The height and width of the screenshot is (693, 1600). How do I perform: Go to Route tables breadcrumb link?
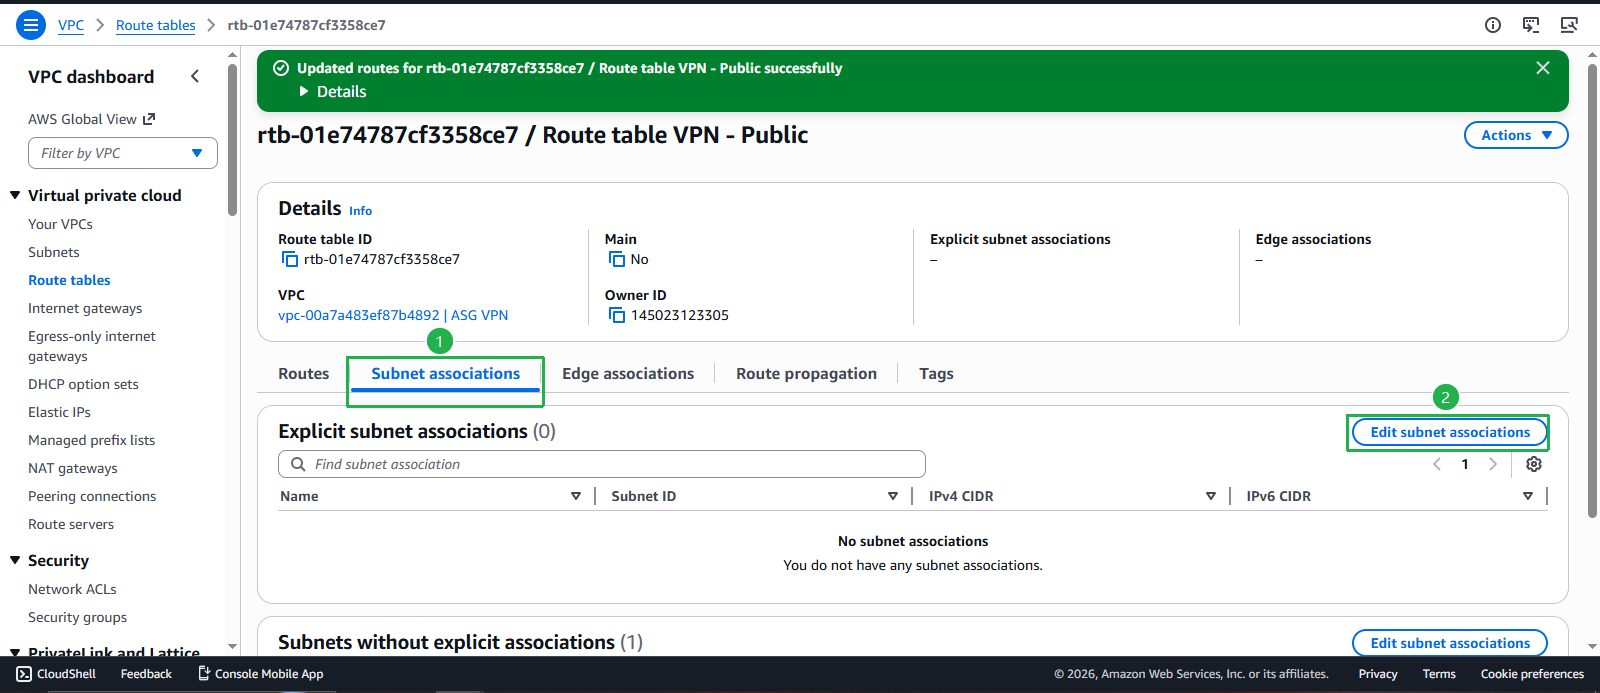[156, 25]
